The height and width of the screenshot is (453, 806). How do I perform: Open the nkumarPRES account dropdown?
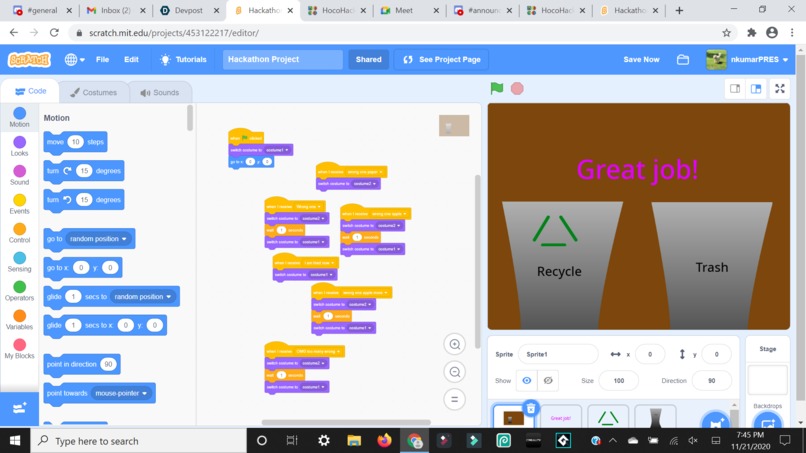(x=747, y=60)
